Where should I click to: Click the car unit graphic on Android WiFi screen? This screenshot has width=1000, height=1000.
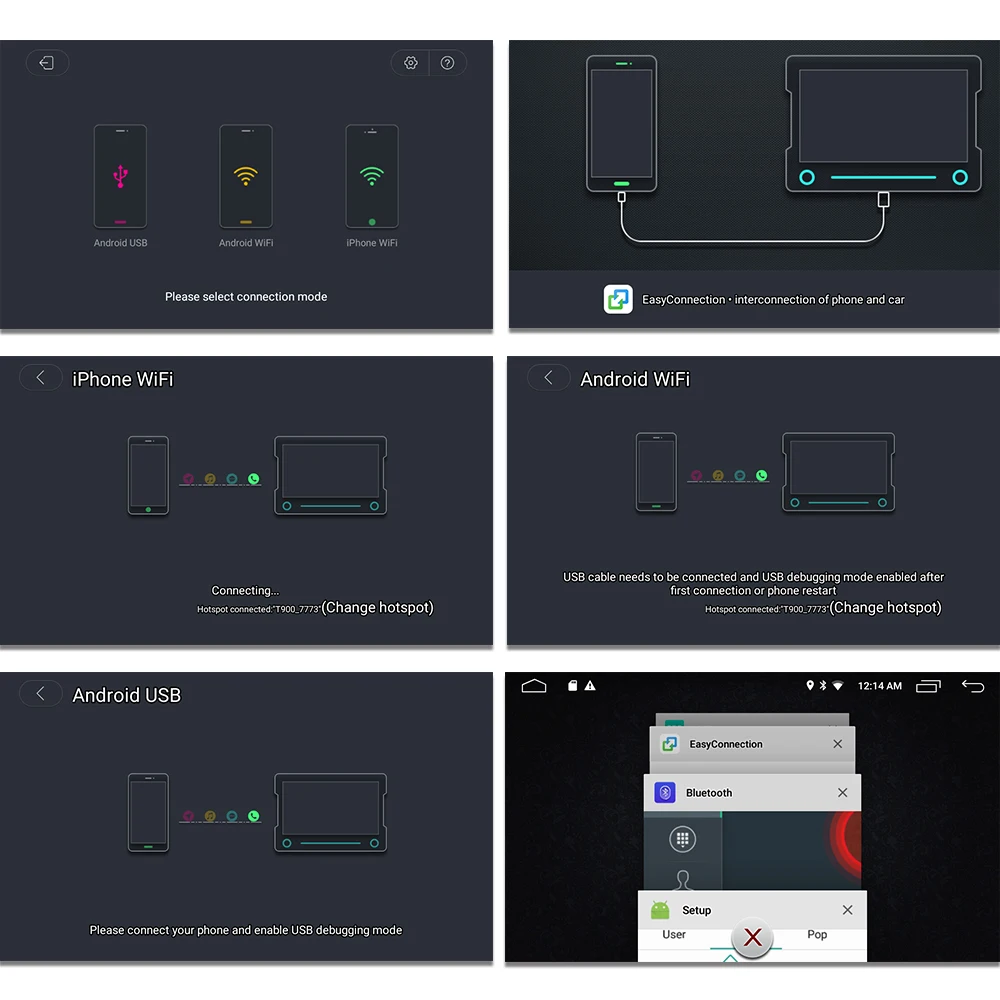pyautogui.click(x=838, y=472)
